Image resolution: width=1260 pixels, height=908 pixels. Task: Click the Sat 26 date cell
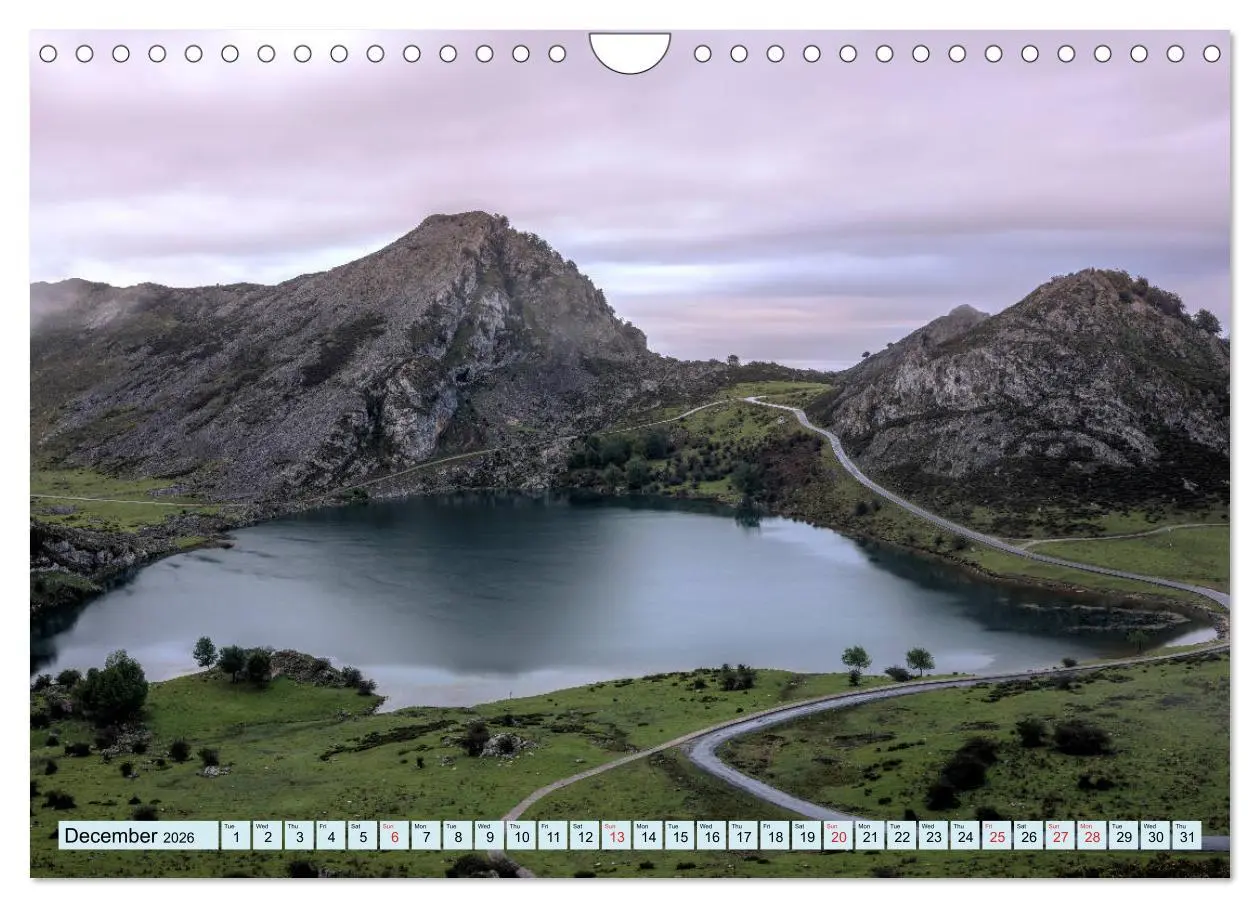(x=1028, y=836)
